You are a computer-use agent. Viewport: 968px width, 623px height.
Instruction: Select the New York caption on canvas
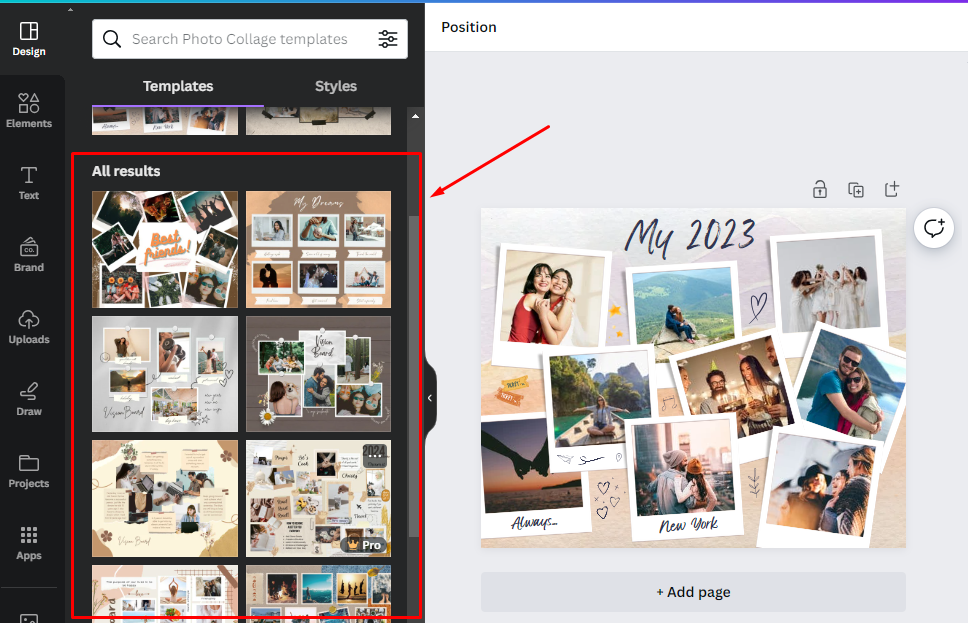click(x=688, y=525)
